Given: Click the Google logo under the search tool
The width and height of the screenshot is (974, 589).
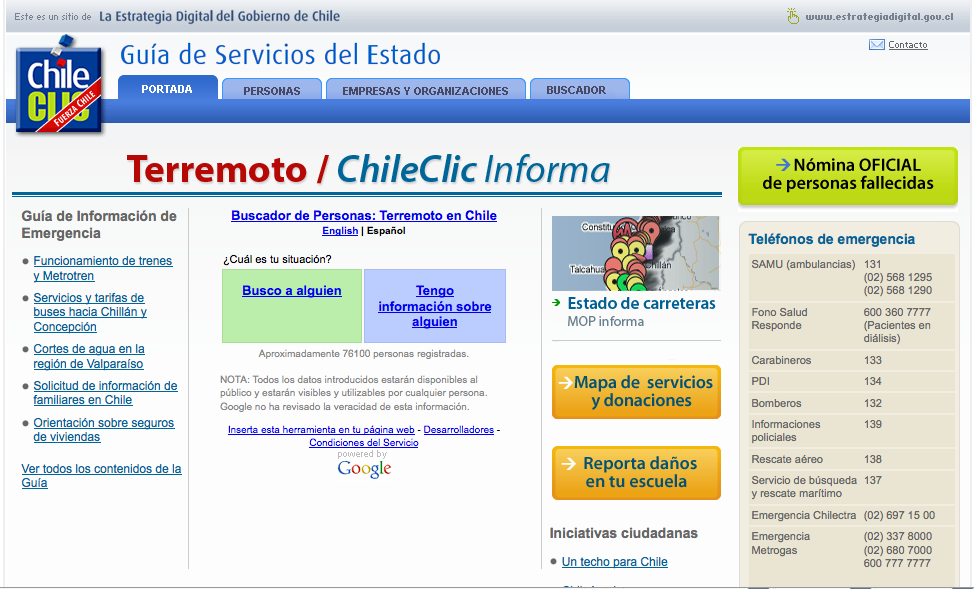Looking at the screenshot, I should pyautogui.click(x=364, y=467).
